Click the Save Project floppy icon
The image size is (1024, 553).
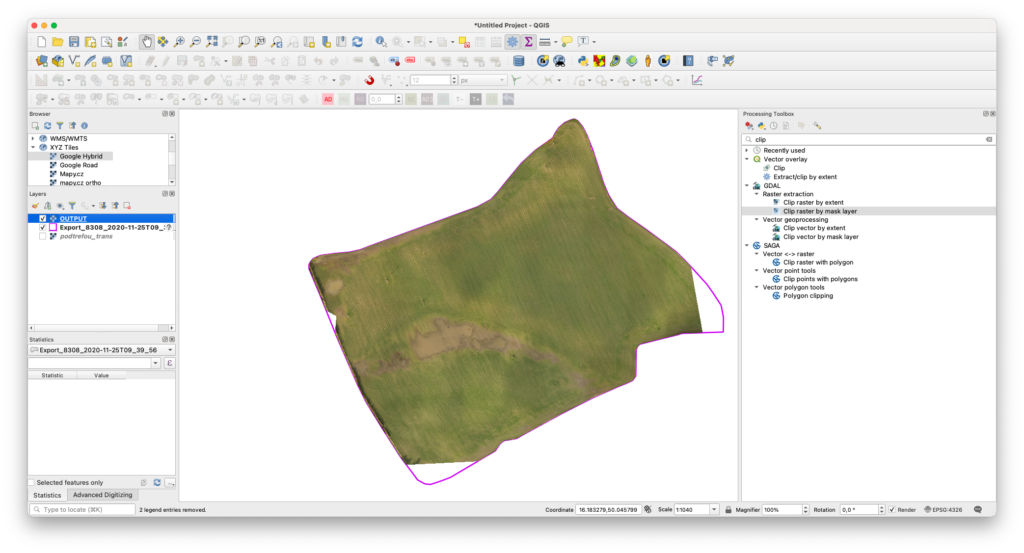(74, 42)
